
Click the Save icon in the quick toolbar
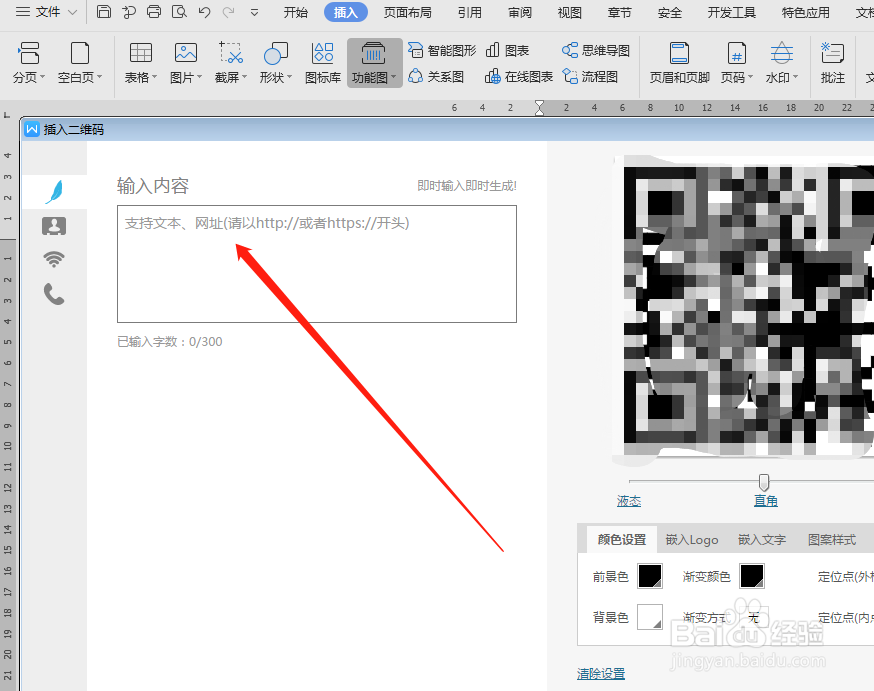[x=104, y=12]
